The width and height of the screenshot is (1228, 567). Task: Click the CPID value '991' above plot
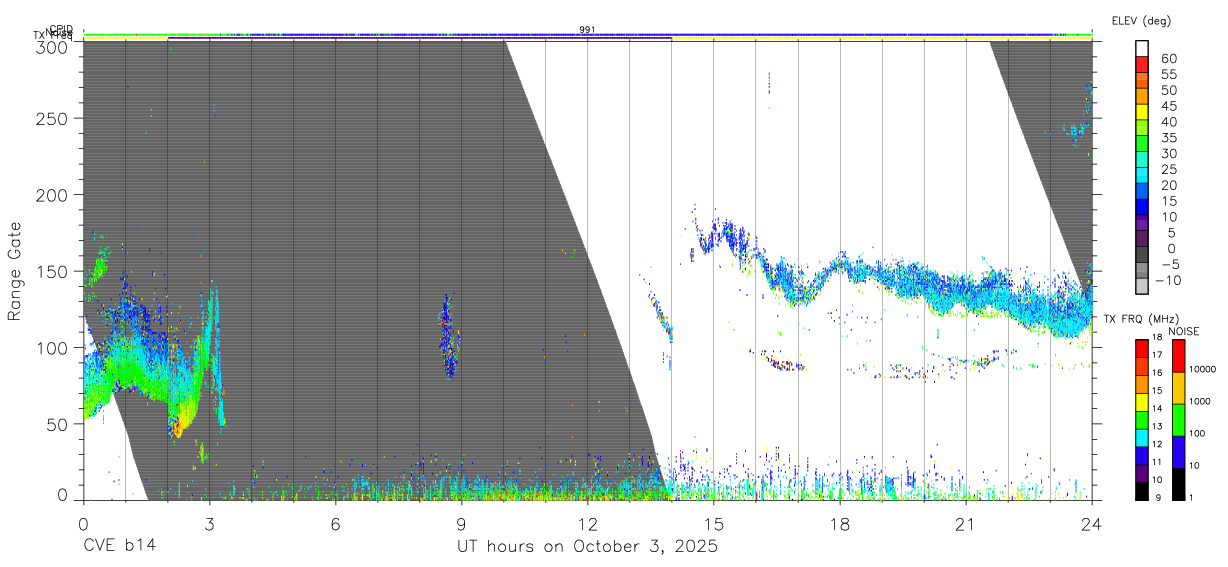[x=588, y=30]
